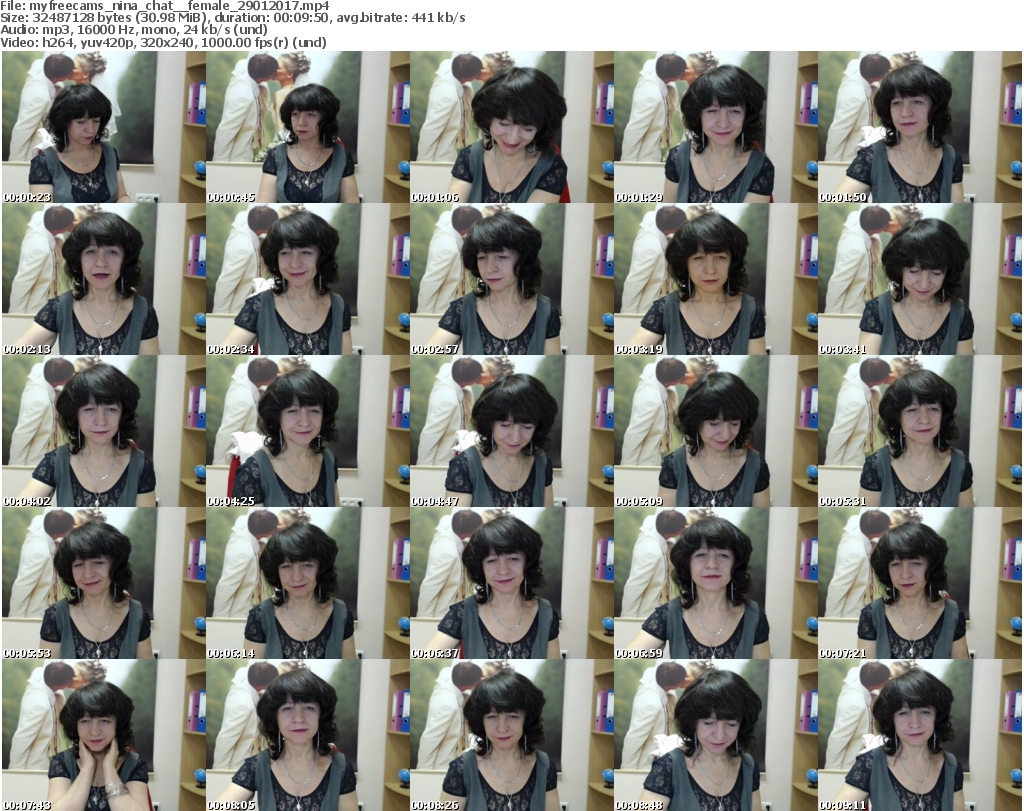Choose the thumbnail frame stamped 00:06:59
This screenshot has height=811, width=1024.
716,583
